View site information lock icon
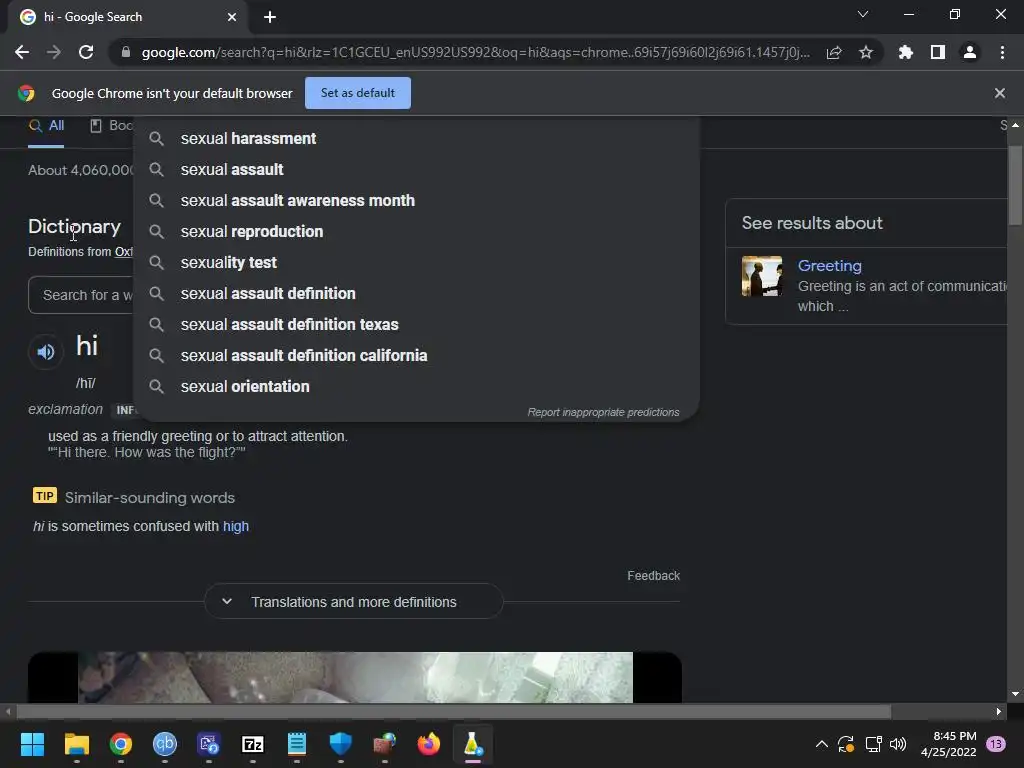Viewport: 1024px width, 768px height. coord(125,52)
